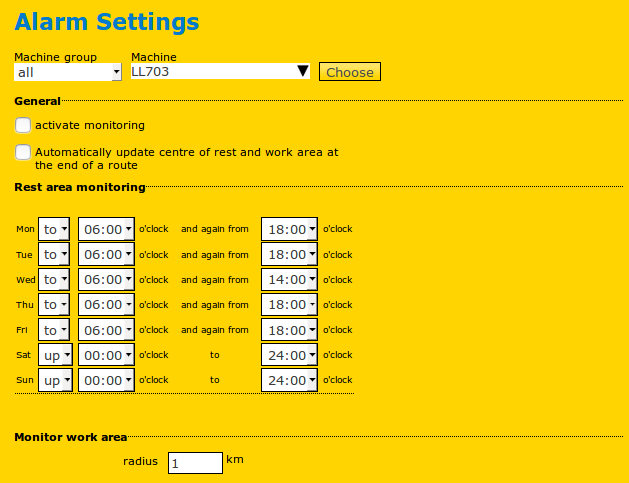Open the Machine group dropdown
The width and height of the screenshot is (629, 483).
click(68, 72)
